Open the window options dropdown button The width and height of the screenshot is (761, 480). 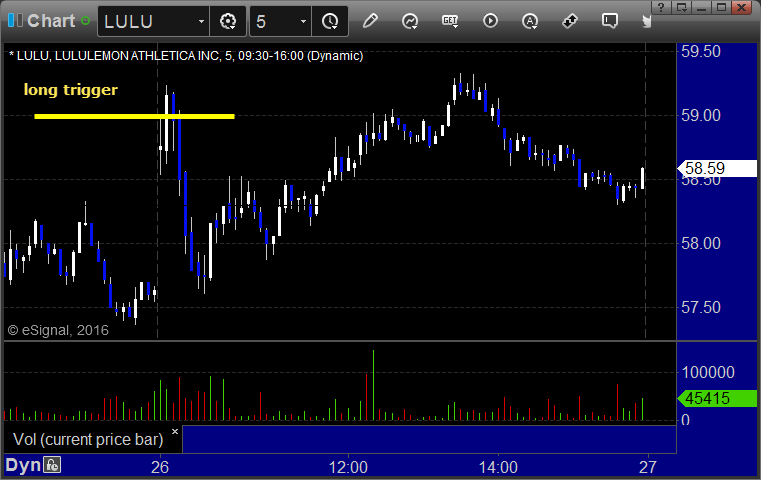click(x=681, y=7)
